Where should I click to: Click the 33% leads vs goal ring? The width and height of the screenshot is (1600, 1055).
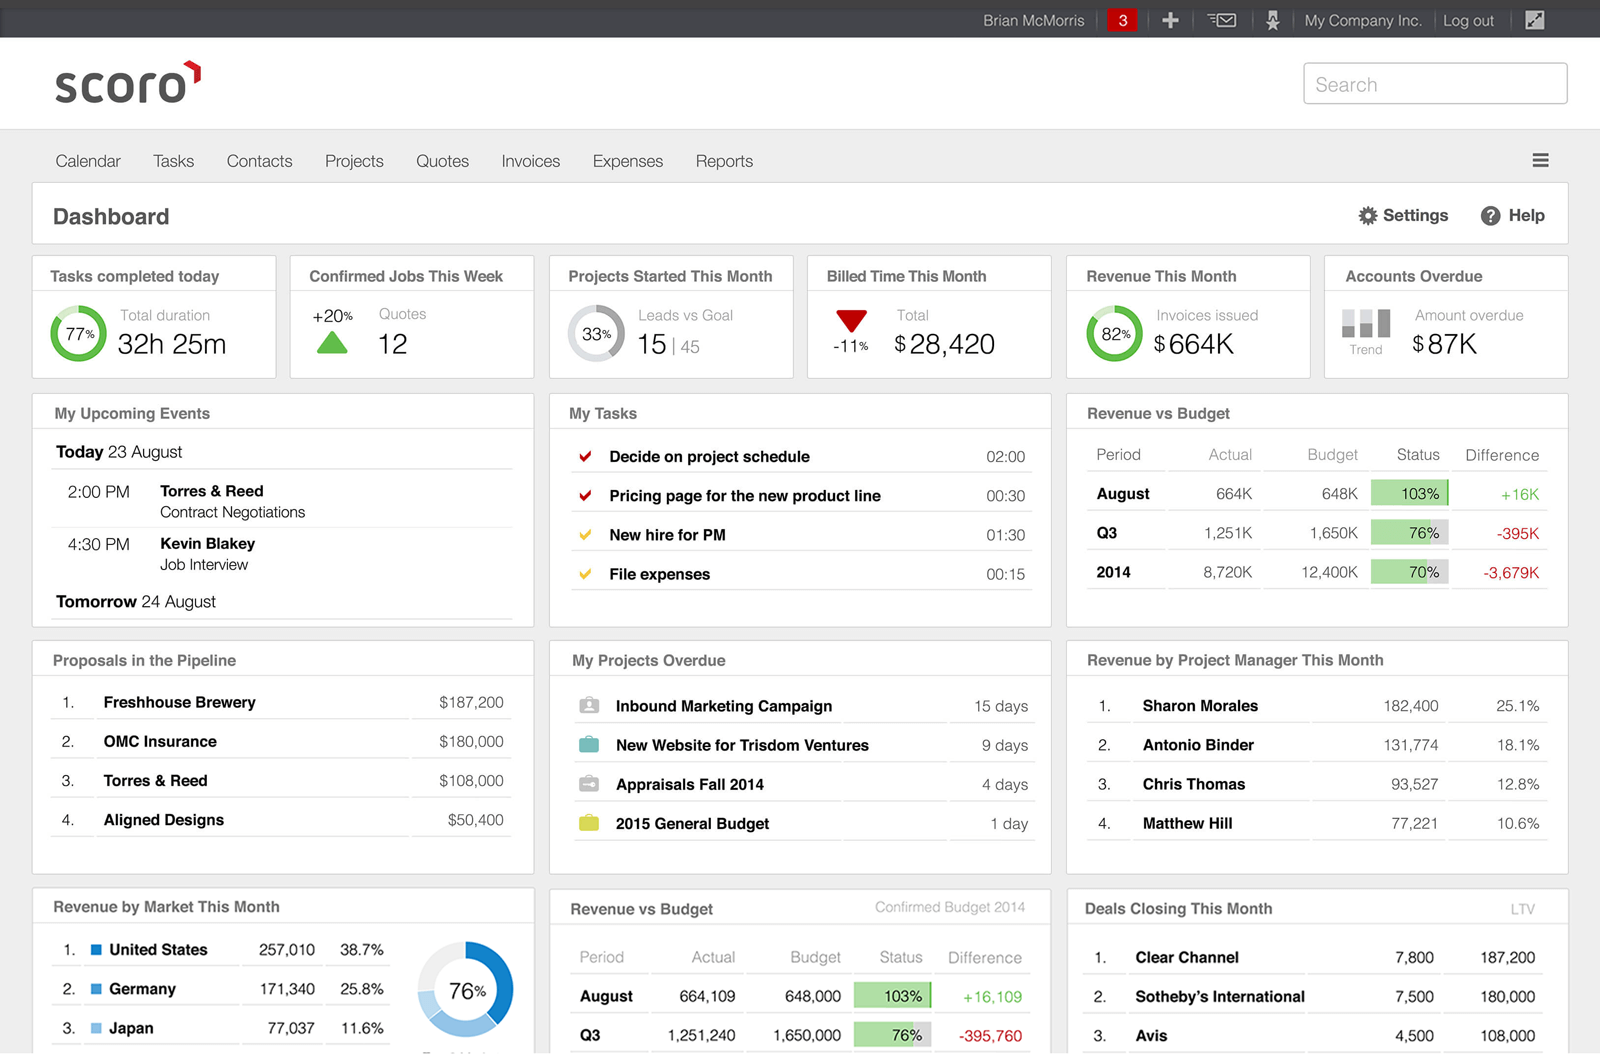click(x=597, y=334)
